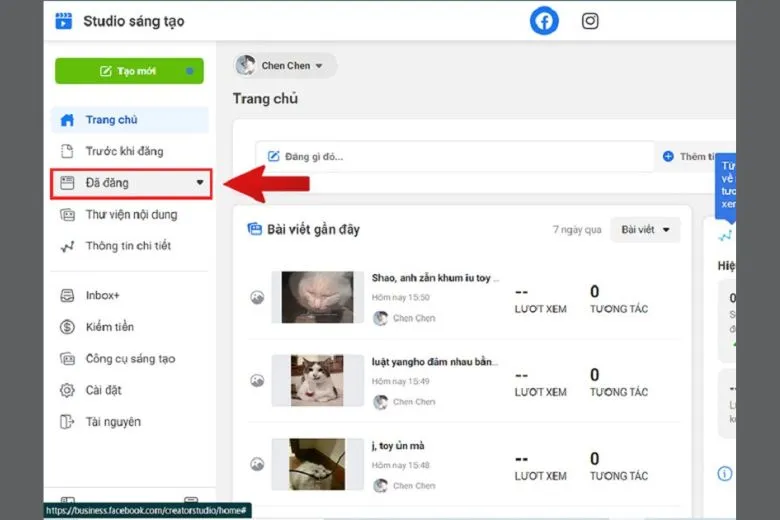The height and width of the screenshot is (520, 780).
Task: Open the Bài viết filter dropdown
Action: pyautogui.click(x=645, y=230)
